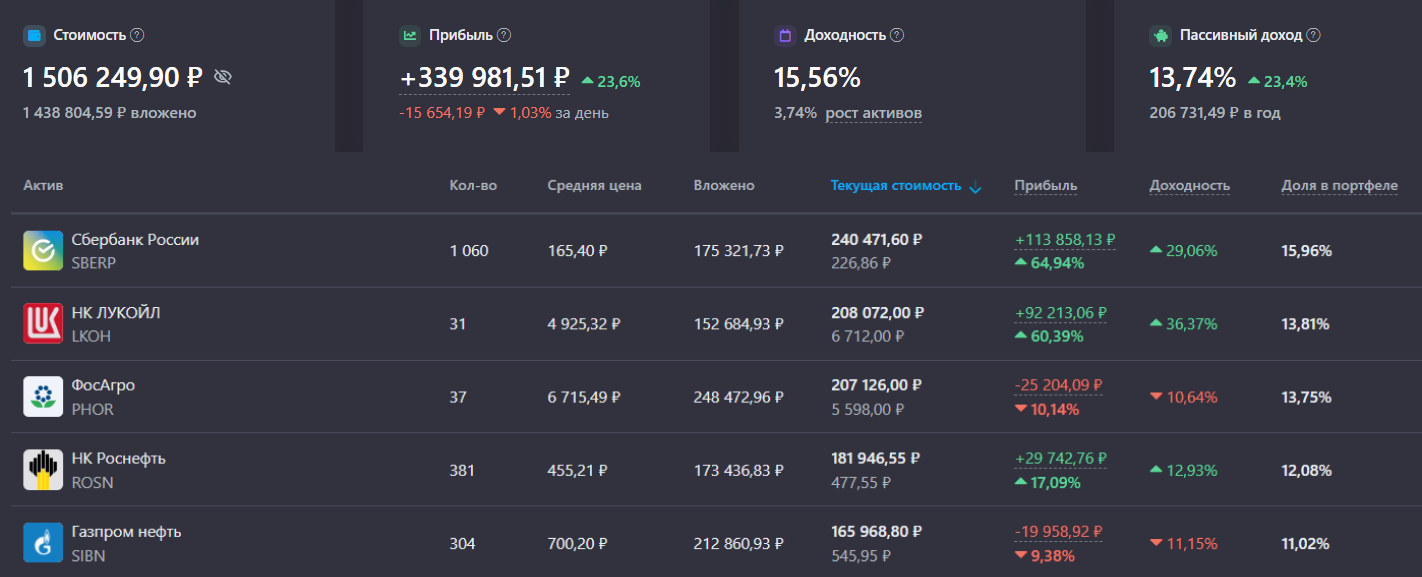Click help icon next to Стоимость
This screenshot has width=1422, height=577.
(x=138, y=35)
